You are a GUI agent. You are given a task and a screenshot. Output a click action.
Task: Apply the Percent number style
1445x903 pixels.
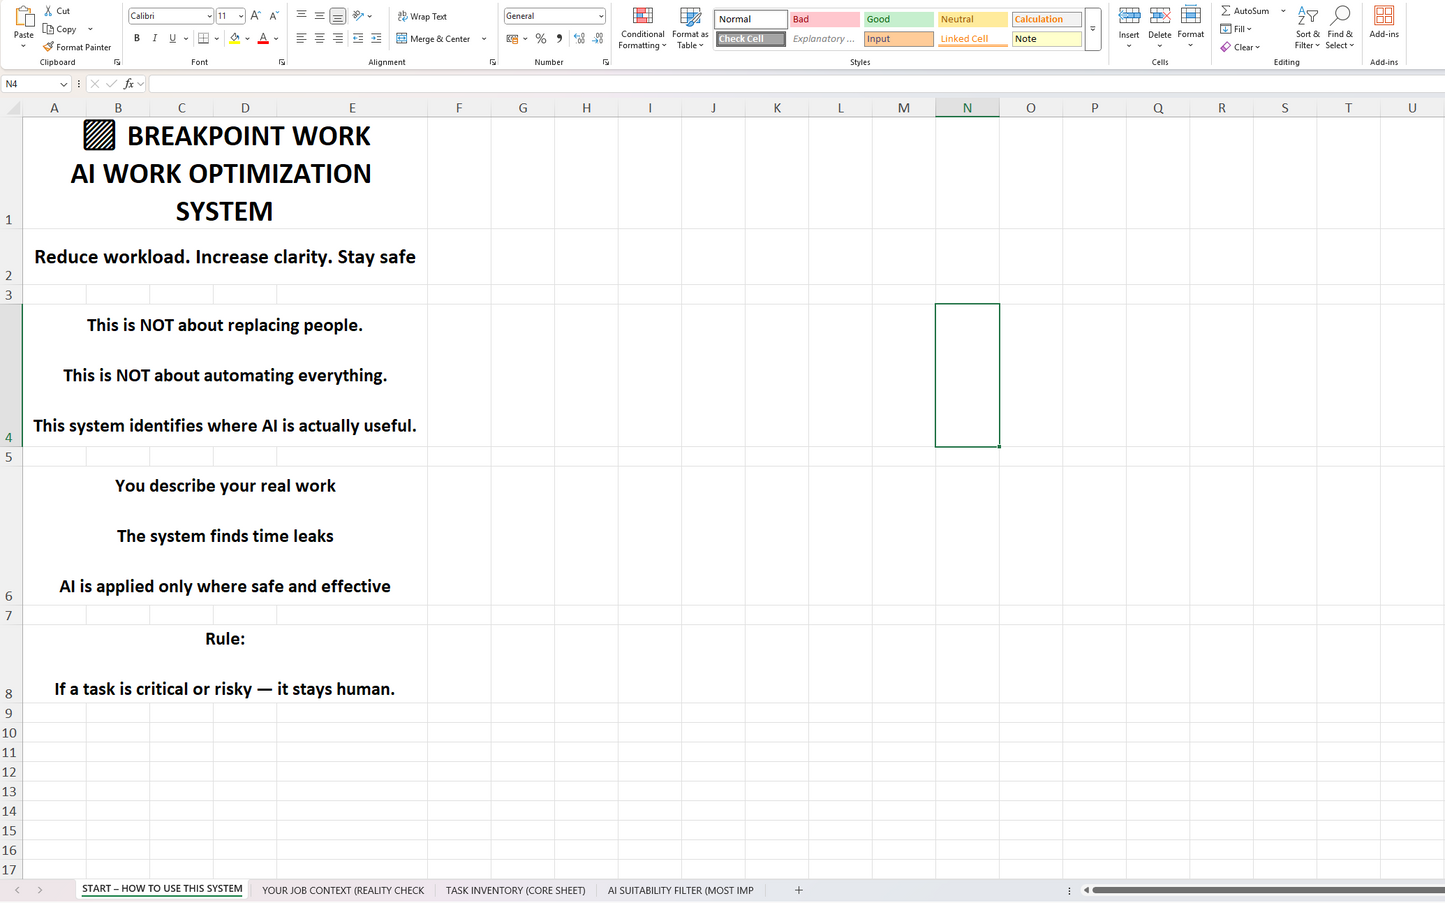[540, 38]
